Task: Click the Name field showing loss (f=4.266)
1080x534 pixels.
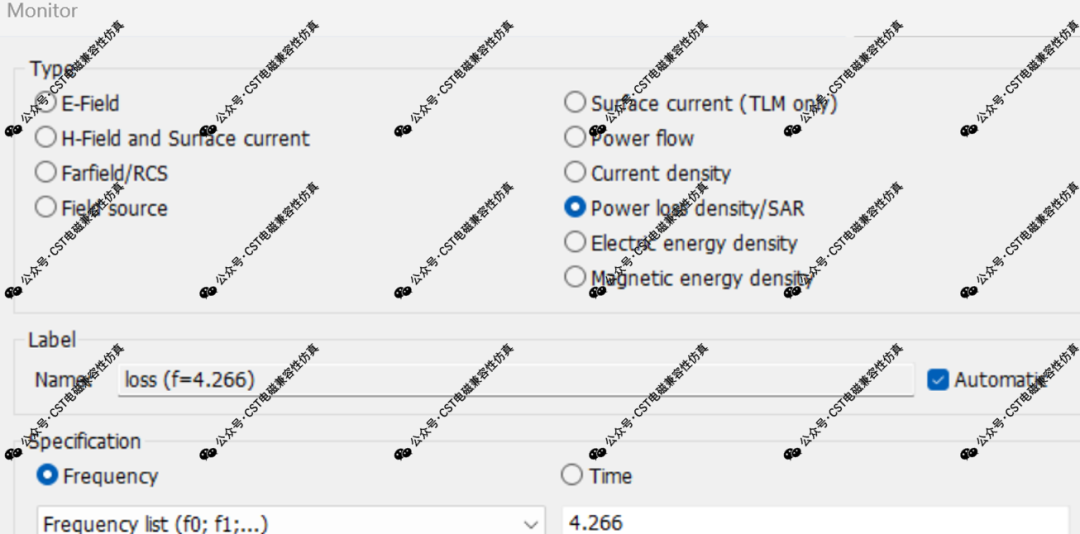Action: tap(516, 380)
